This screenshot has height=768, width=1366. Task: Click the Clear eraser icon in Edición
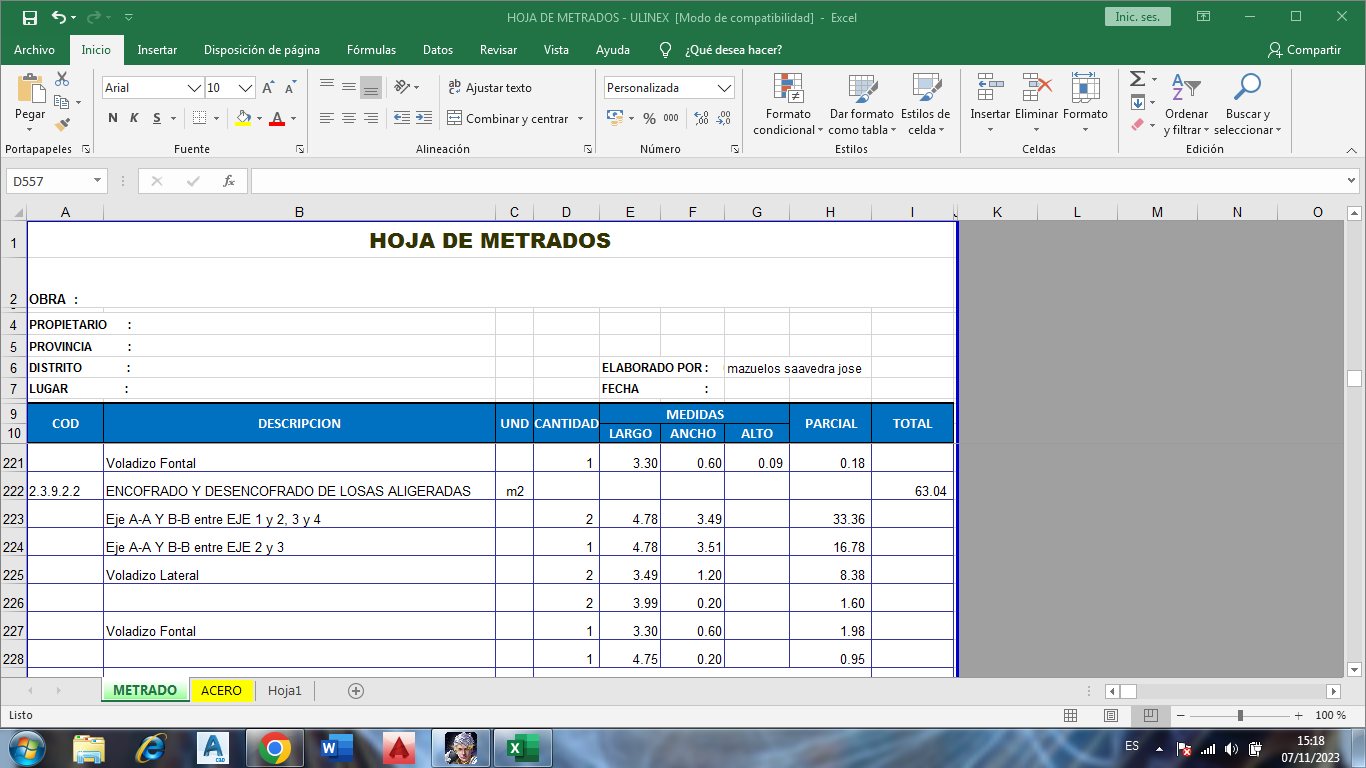click(x=1137, y=125)
